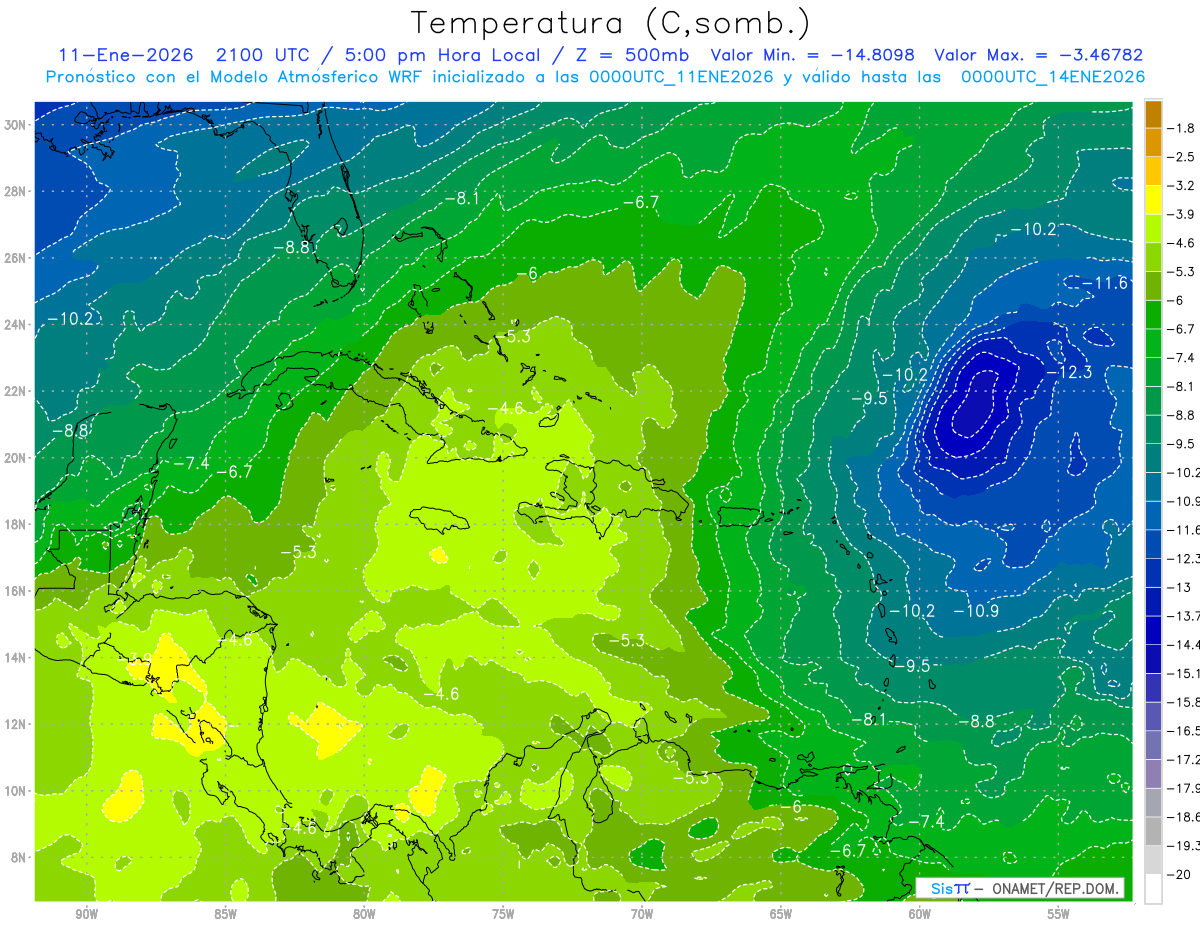The height and width of the screenshot is (927, 1200).
Task: Click the '30N' latitude axis label
Action: 16,125
